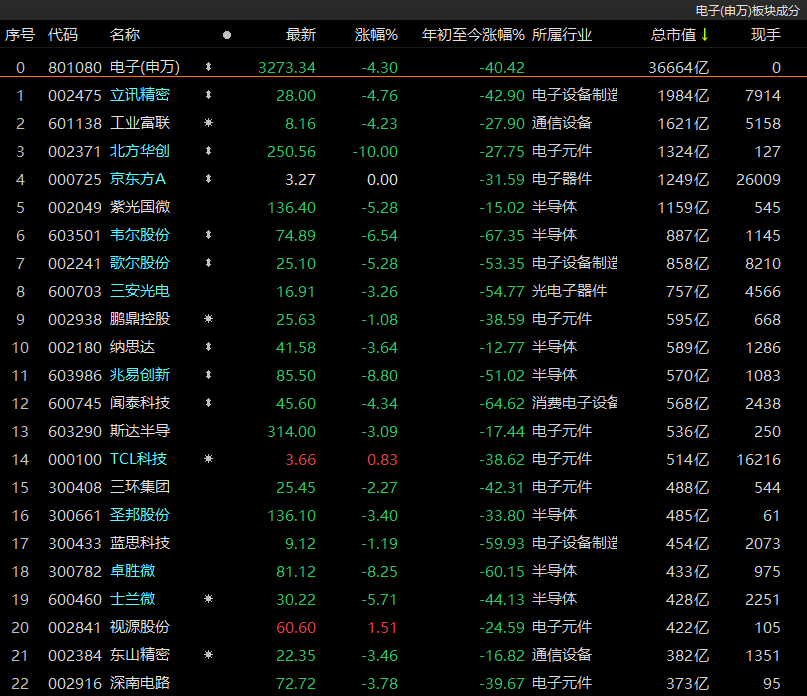Click industry cell 消费电子设备
Image resolution: width=807 pixels, height=696 pixels.
[574, 403]
